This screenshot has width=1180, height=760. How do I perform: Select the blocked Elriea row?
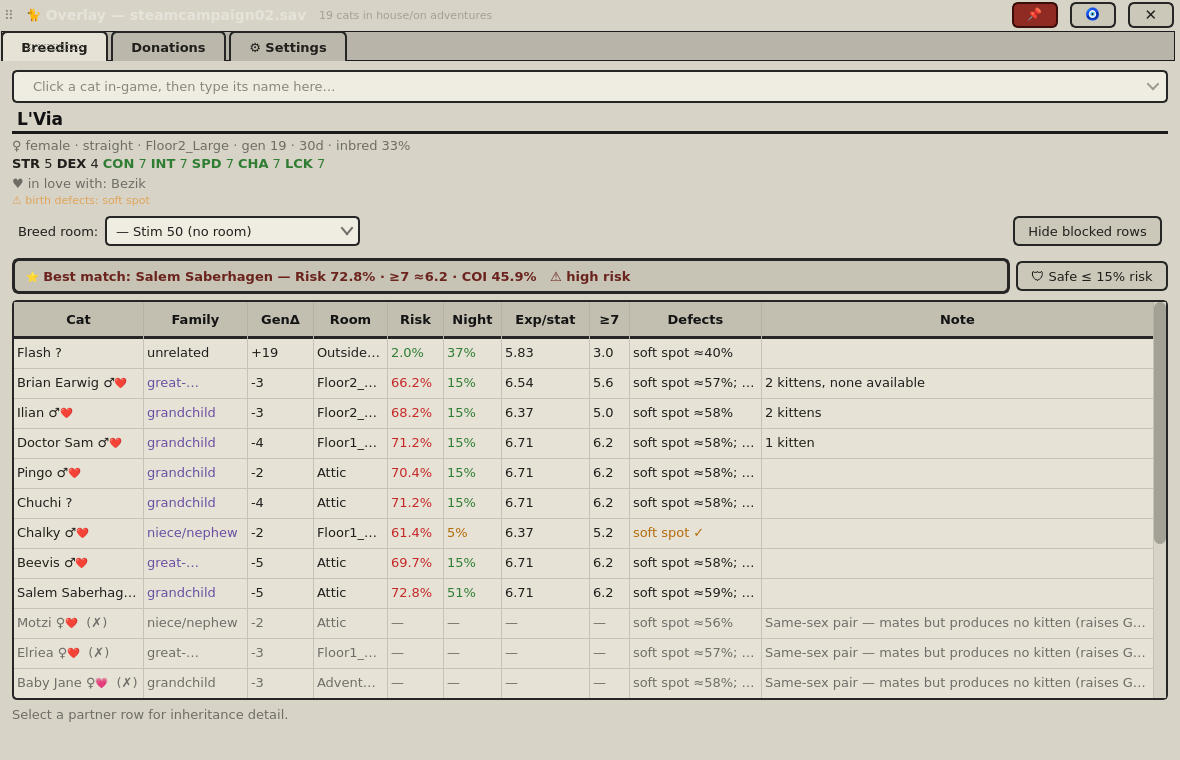tap(583, 653)
